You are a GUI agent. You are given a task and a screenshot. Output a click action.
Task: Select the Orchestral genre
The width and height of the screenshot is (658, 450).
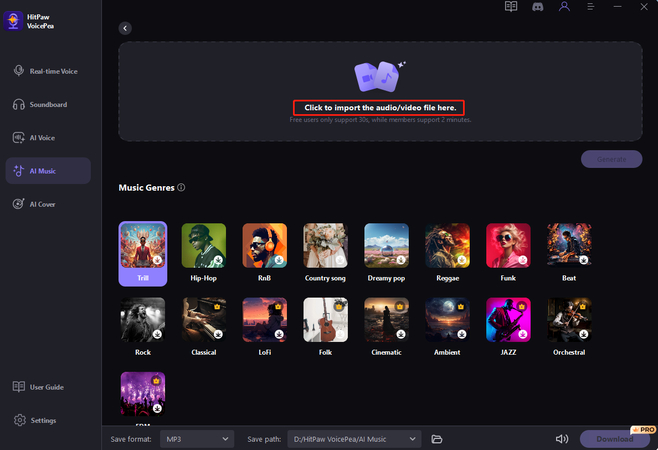[569, 327]
